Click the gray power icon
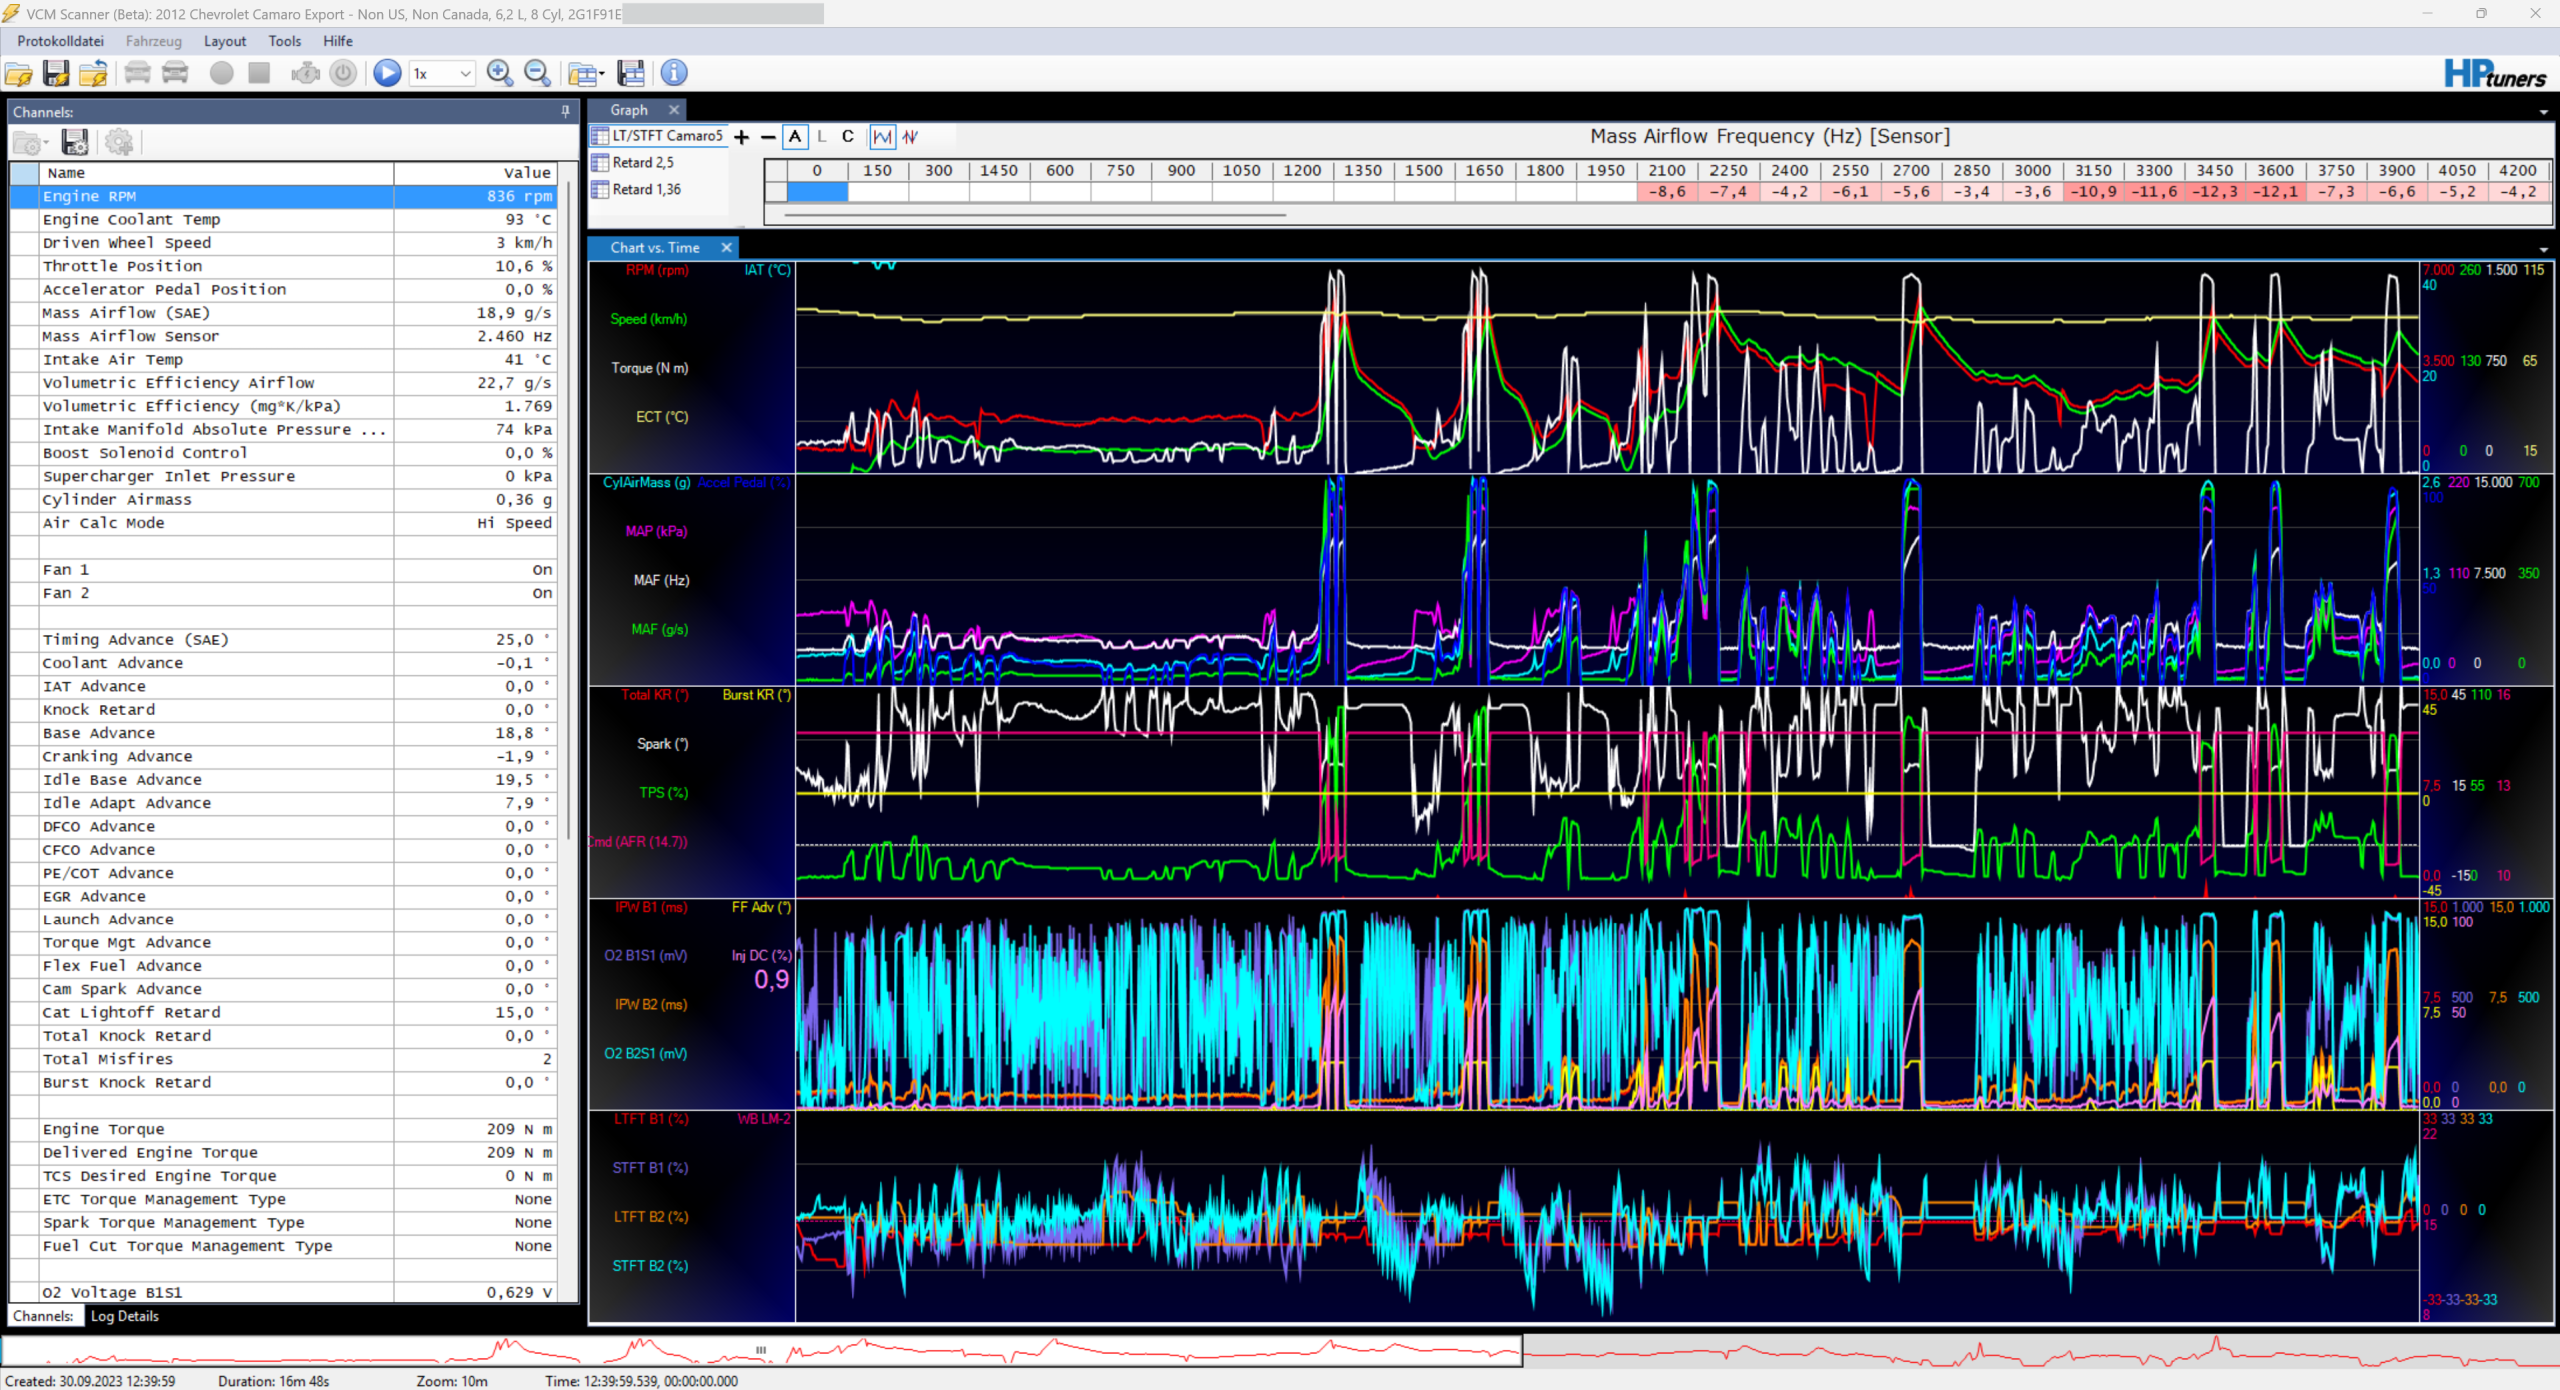The image size is (2560, 1390). 343,73
